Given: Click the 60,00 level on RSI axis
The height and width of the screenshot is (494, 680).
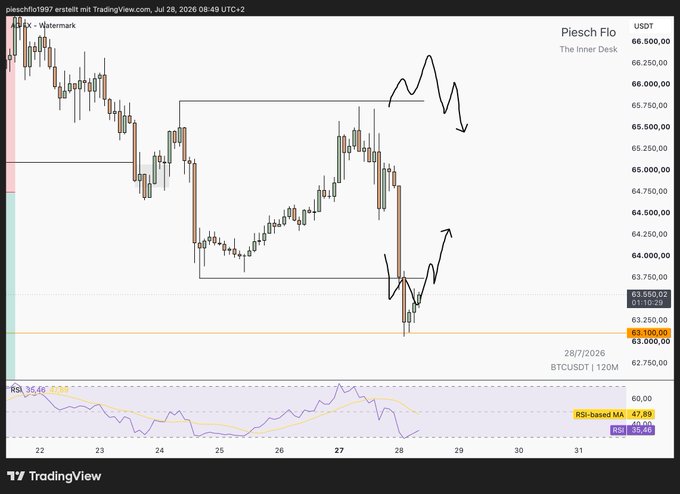Looking at the screenshot, I should [x=642, y=399].
